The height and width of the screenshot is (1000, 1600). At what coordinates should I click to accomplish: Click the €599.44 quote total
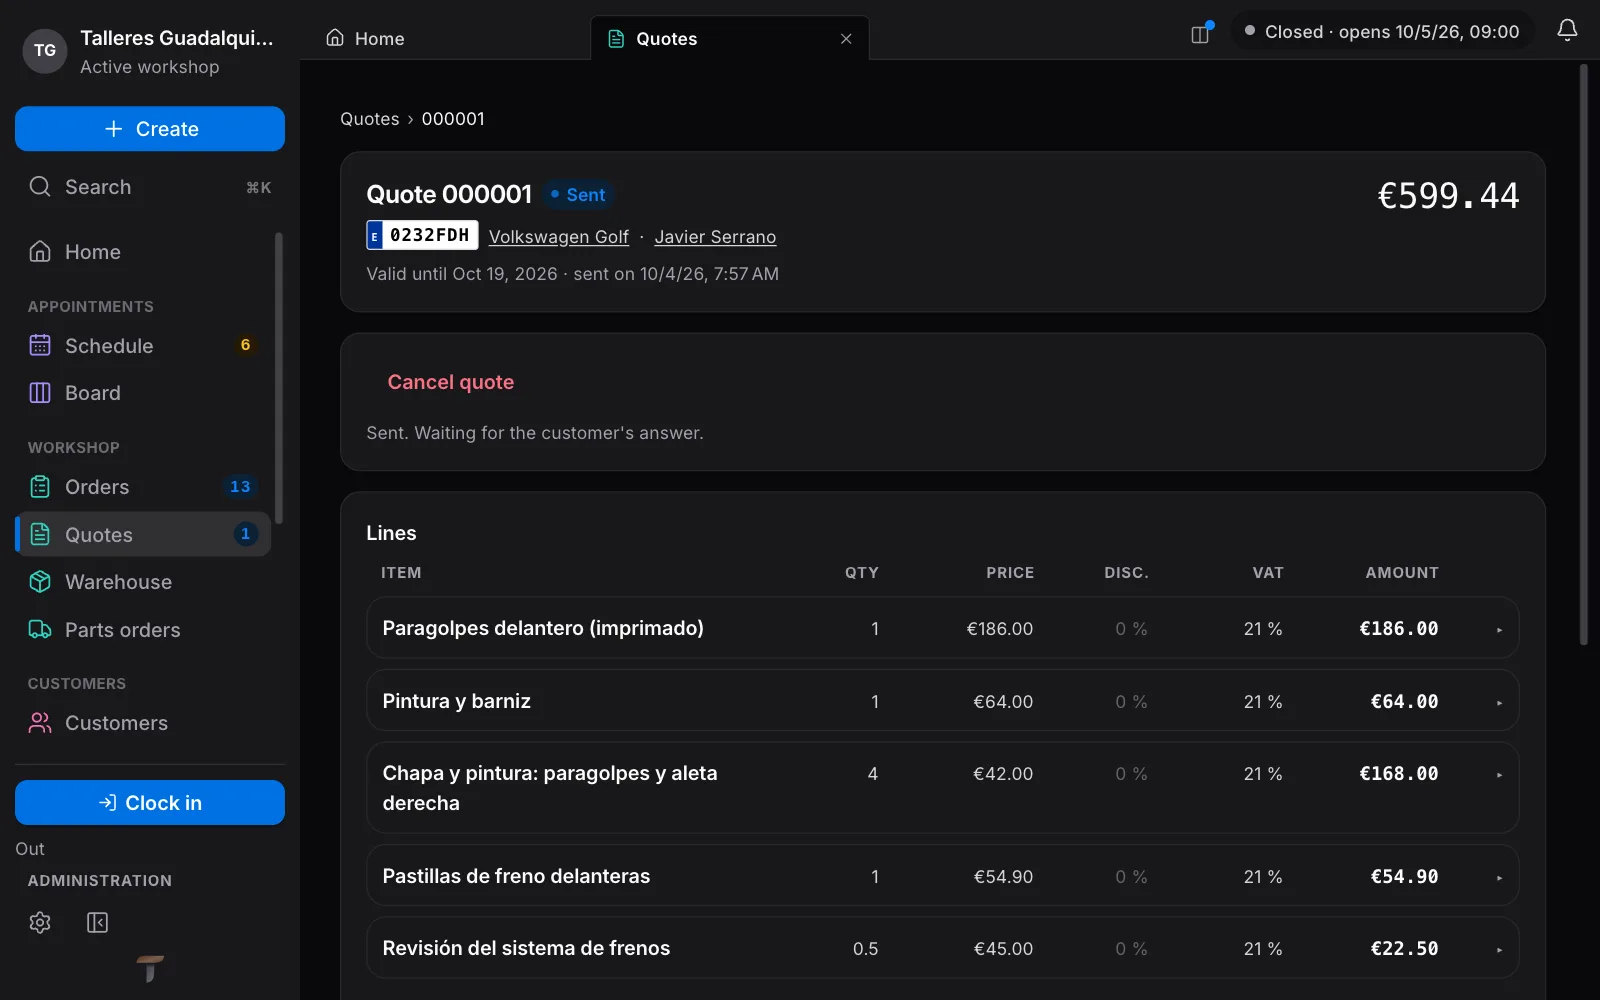click(1448, 196)
